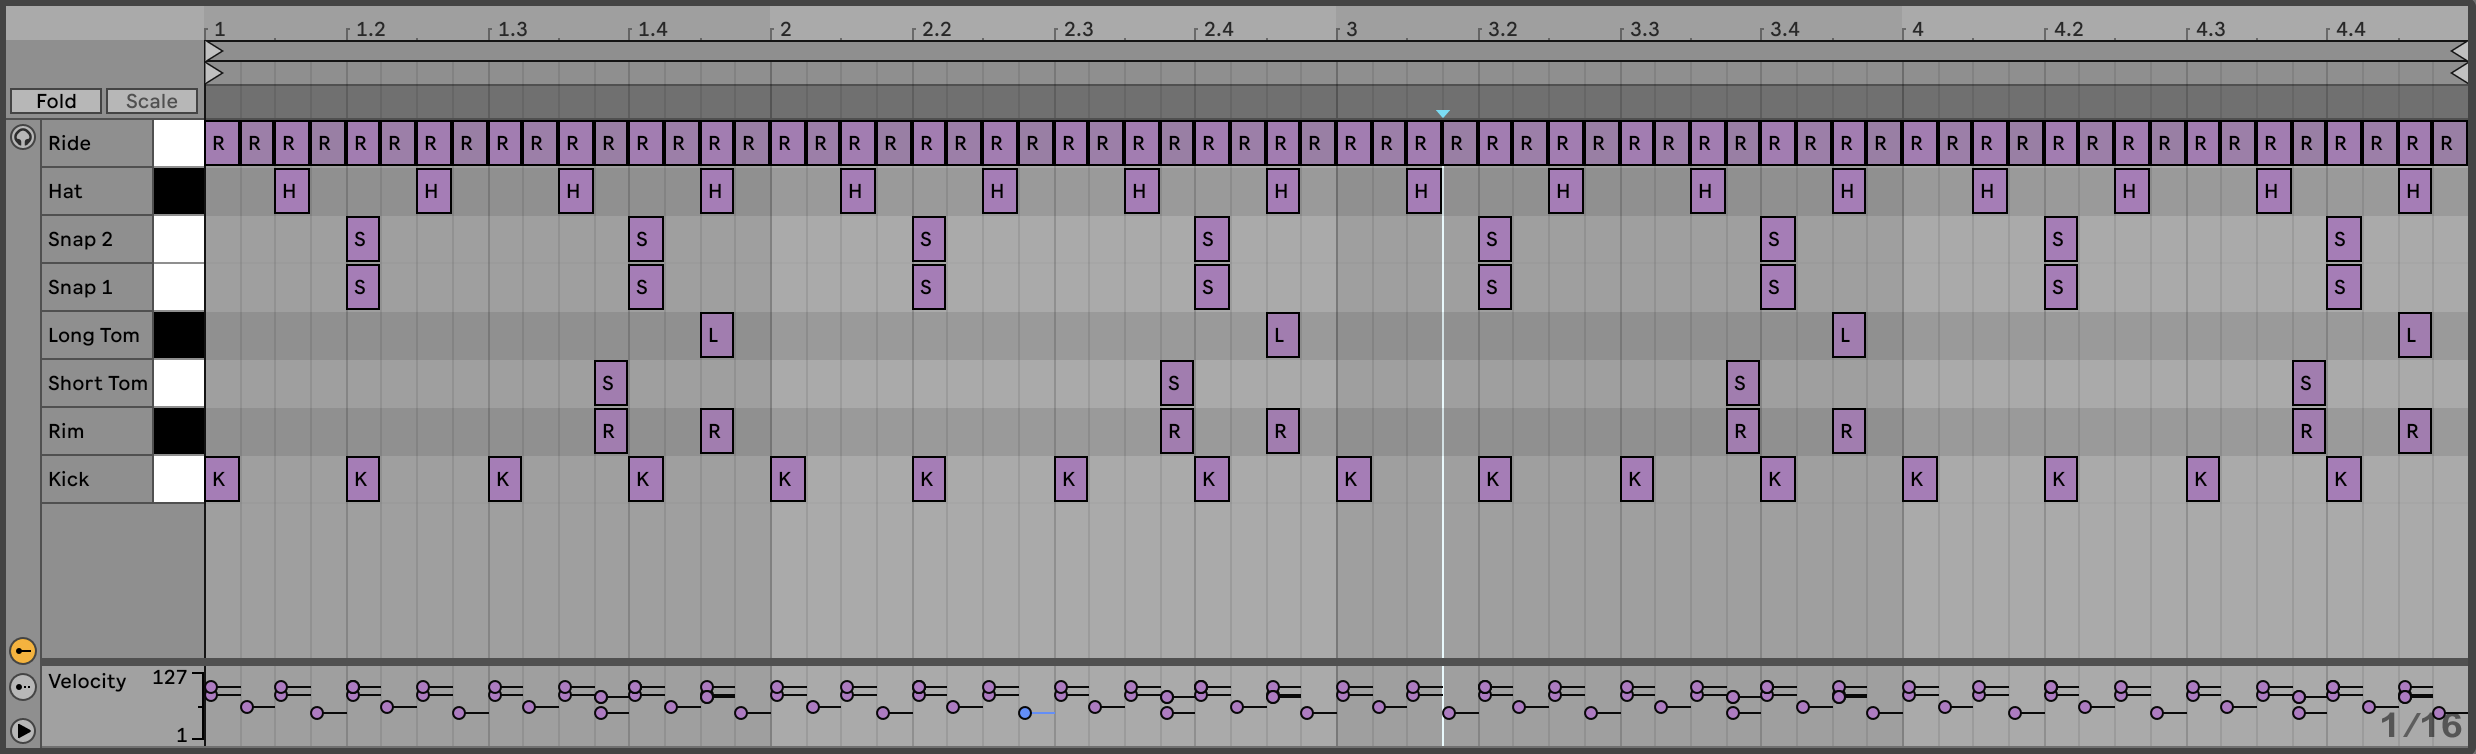Click the blue highlighted velocity marker
2476x754 pixels.
pyautogui.click(x=1025, y=713)
